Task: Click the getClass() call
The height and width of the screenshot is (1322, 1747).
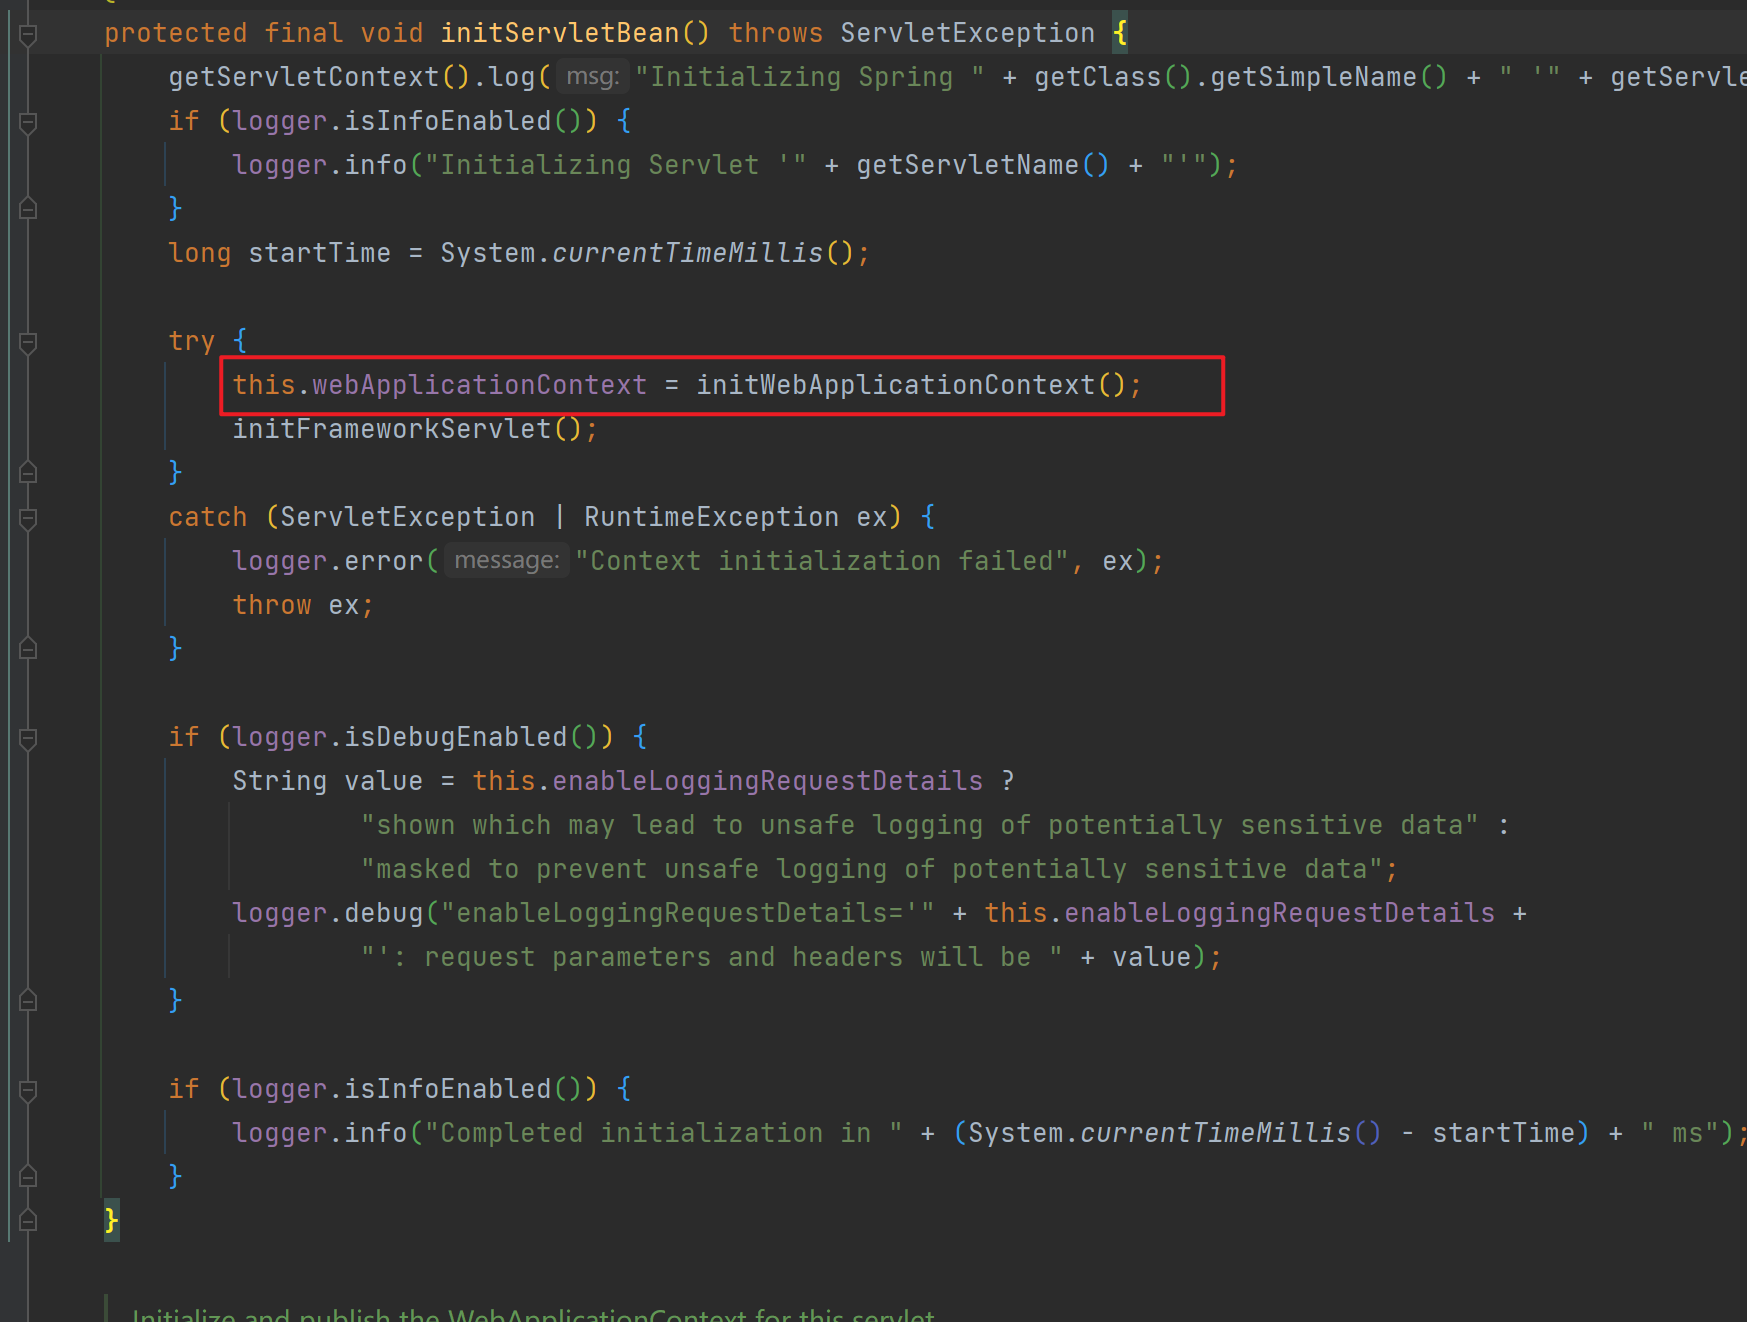Action: click(x=1114, y=77)
